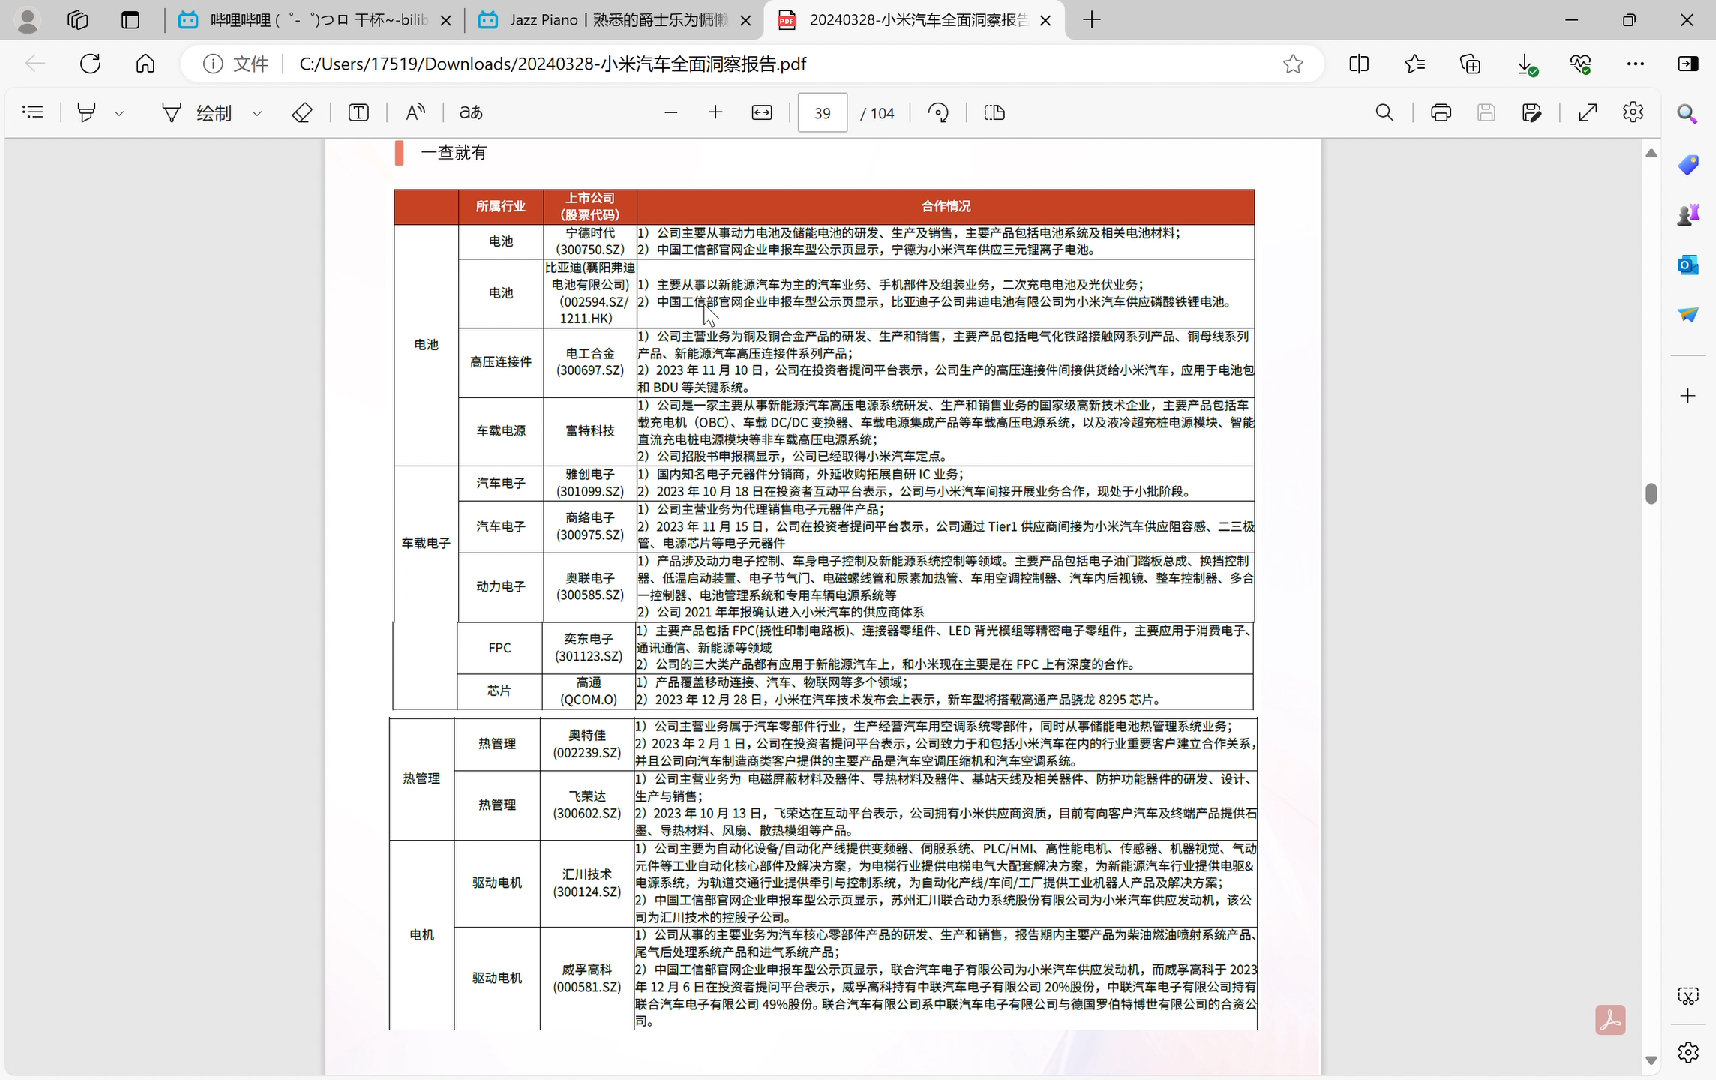Expand highlight color options dropdown

click(x=119, y=113)
